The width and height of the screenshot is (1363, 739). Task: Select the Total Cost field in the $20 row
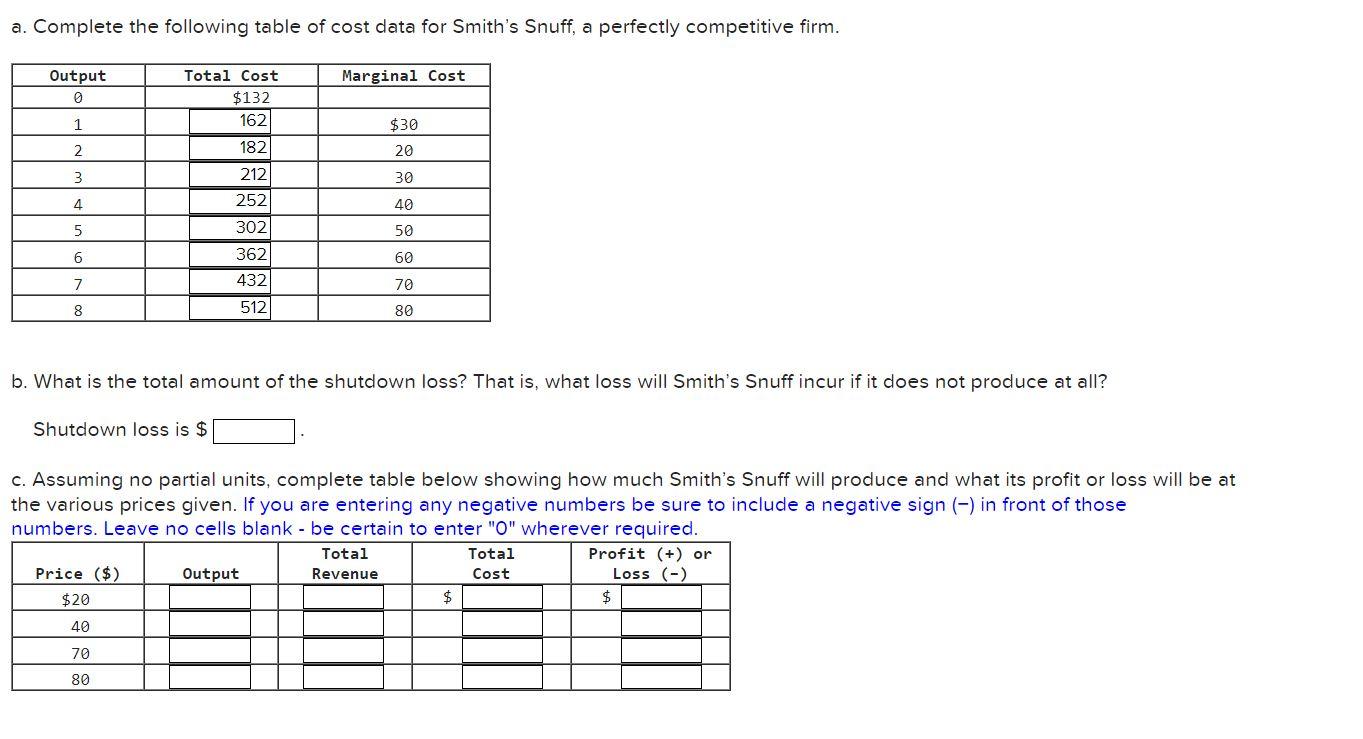(x=499, y=597)
